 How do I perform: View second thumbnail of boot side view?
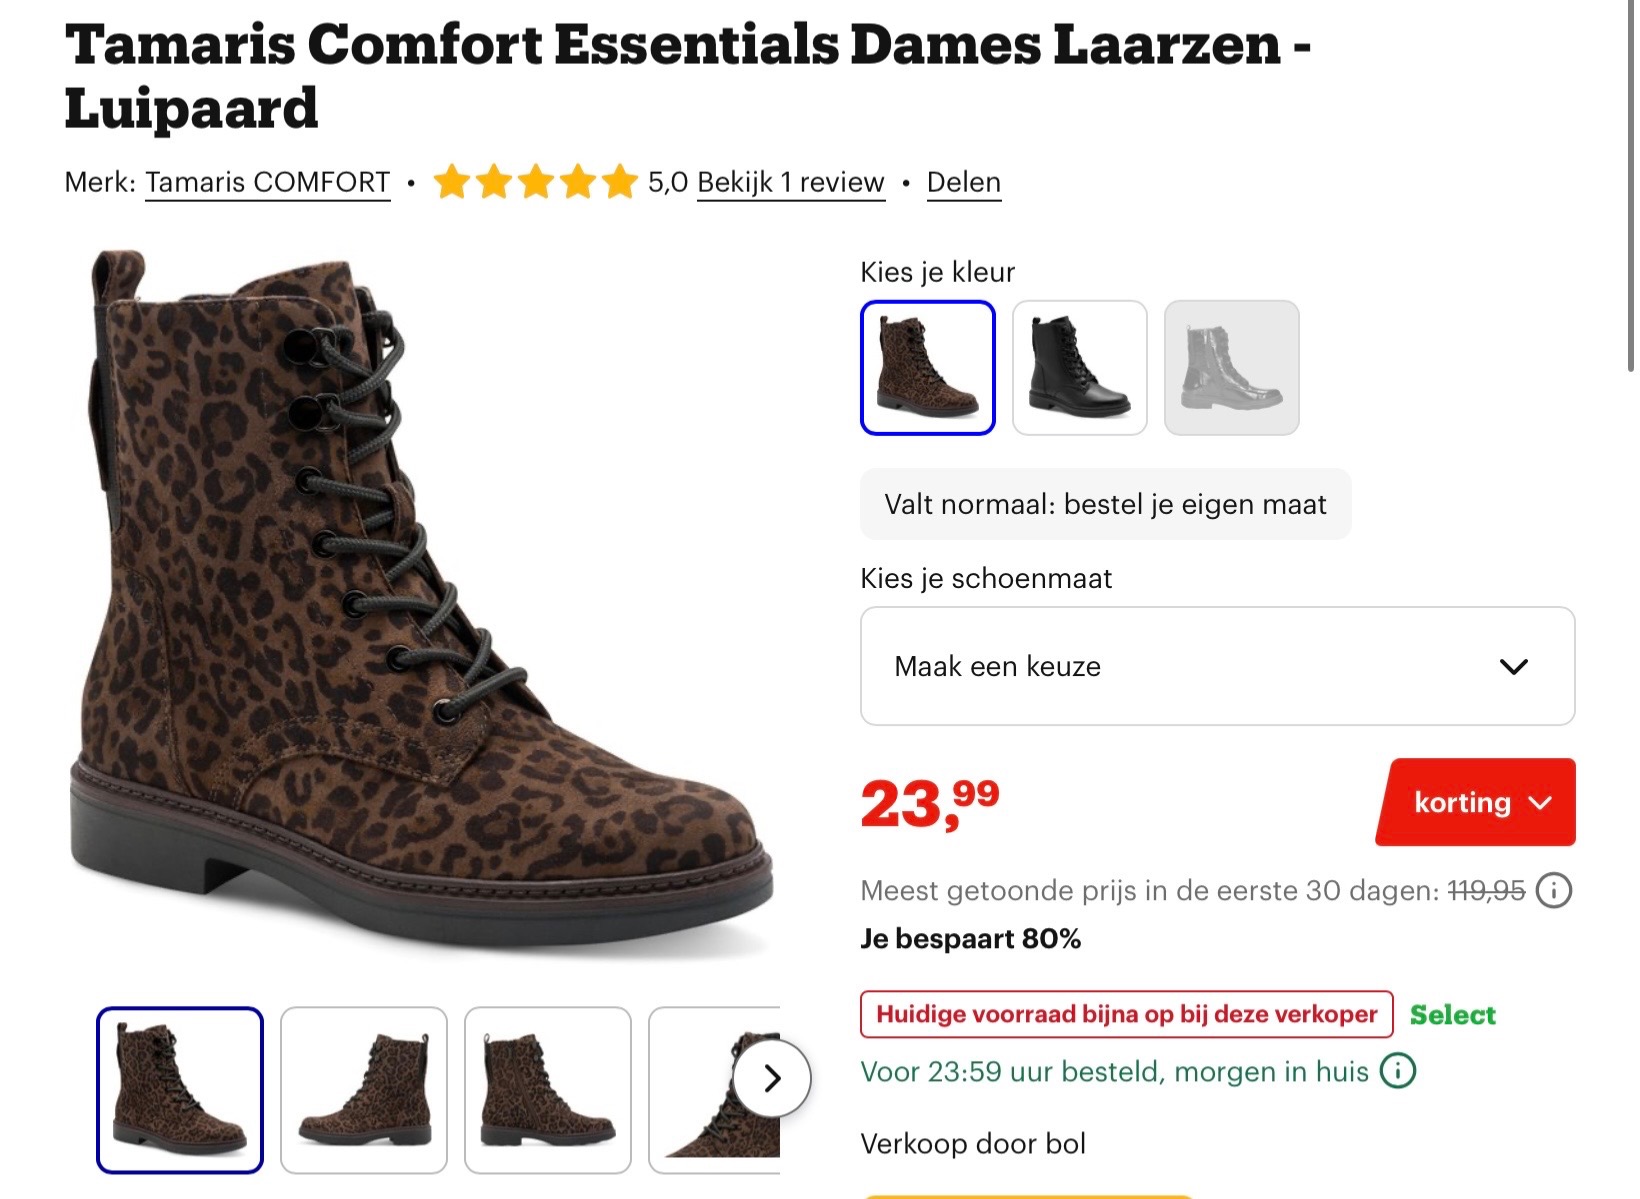click(x=364, y=1089)
